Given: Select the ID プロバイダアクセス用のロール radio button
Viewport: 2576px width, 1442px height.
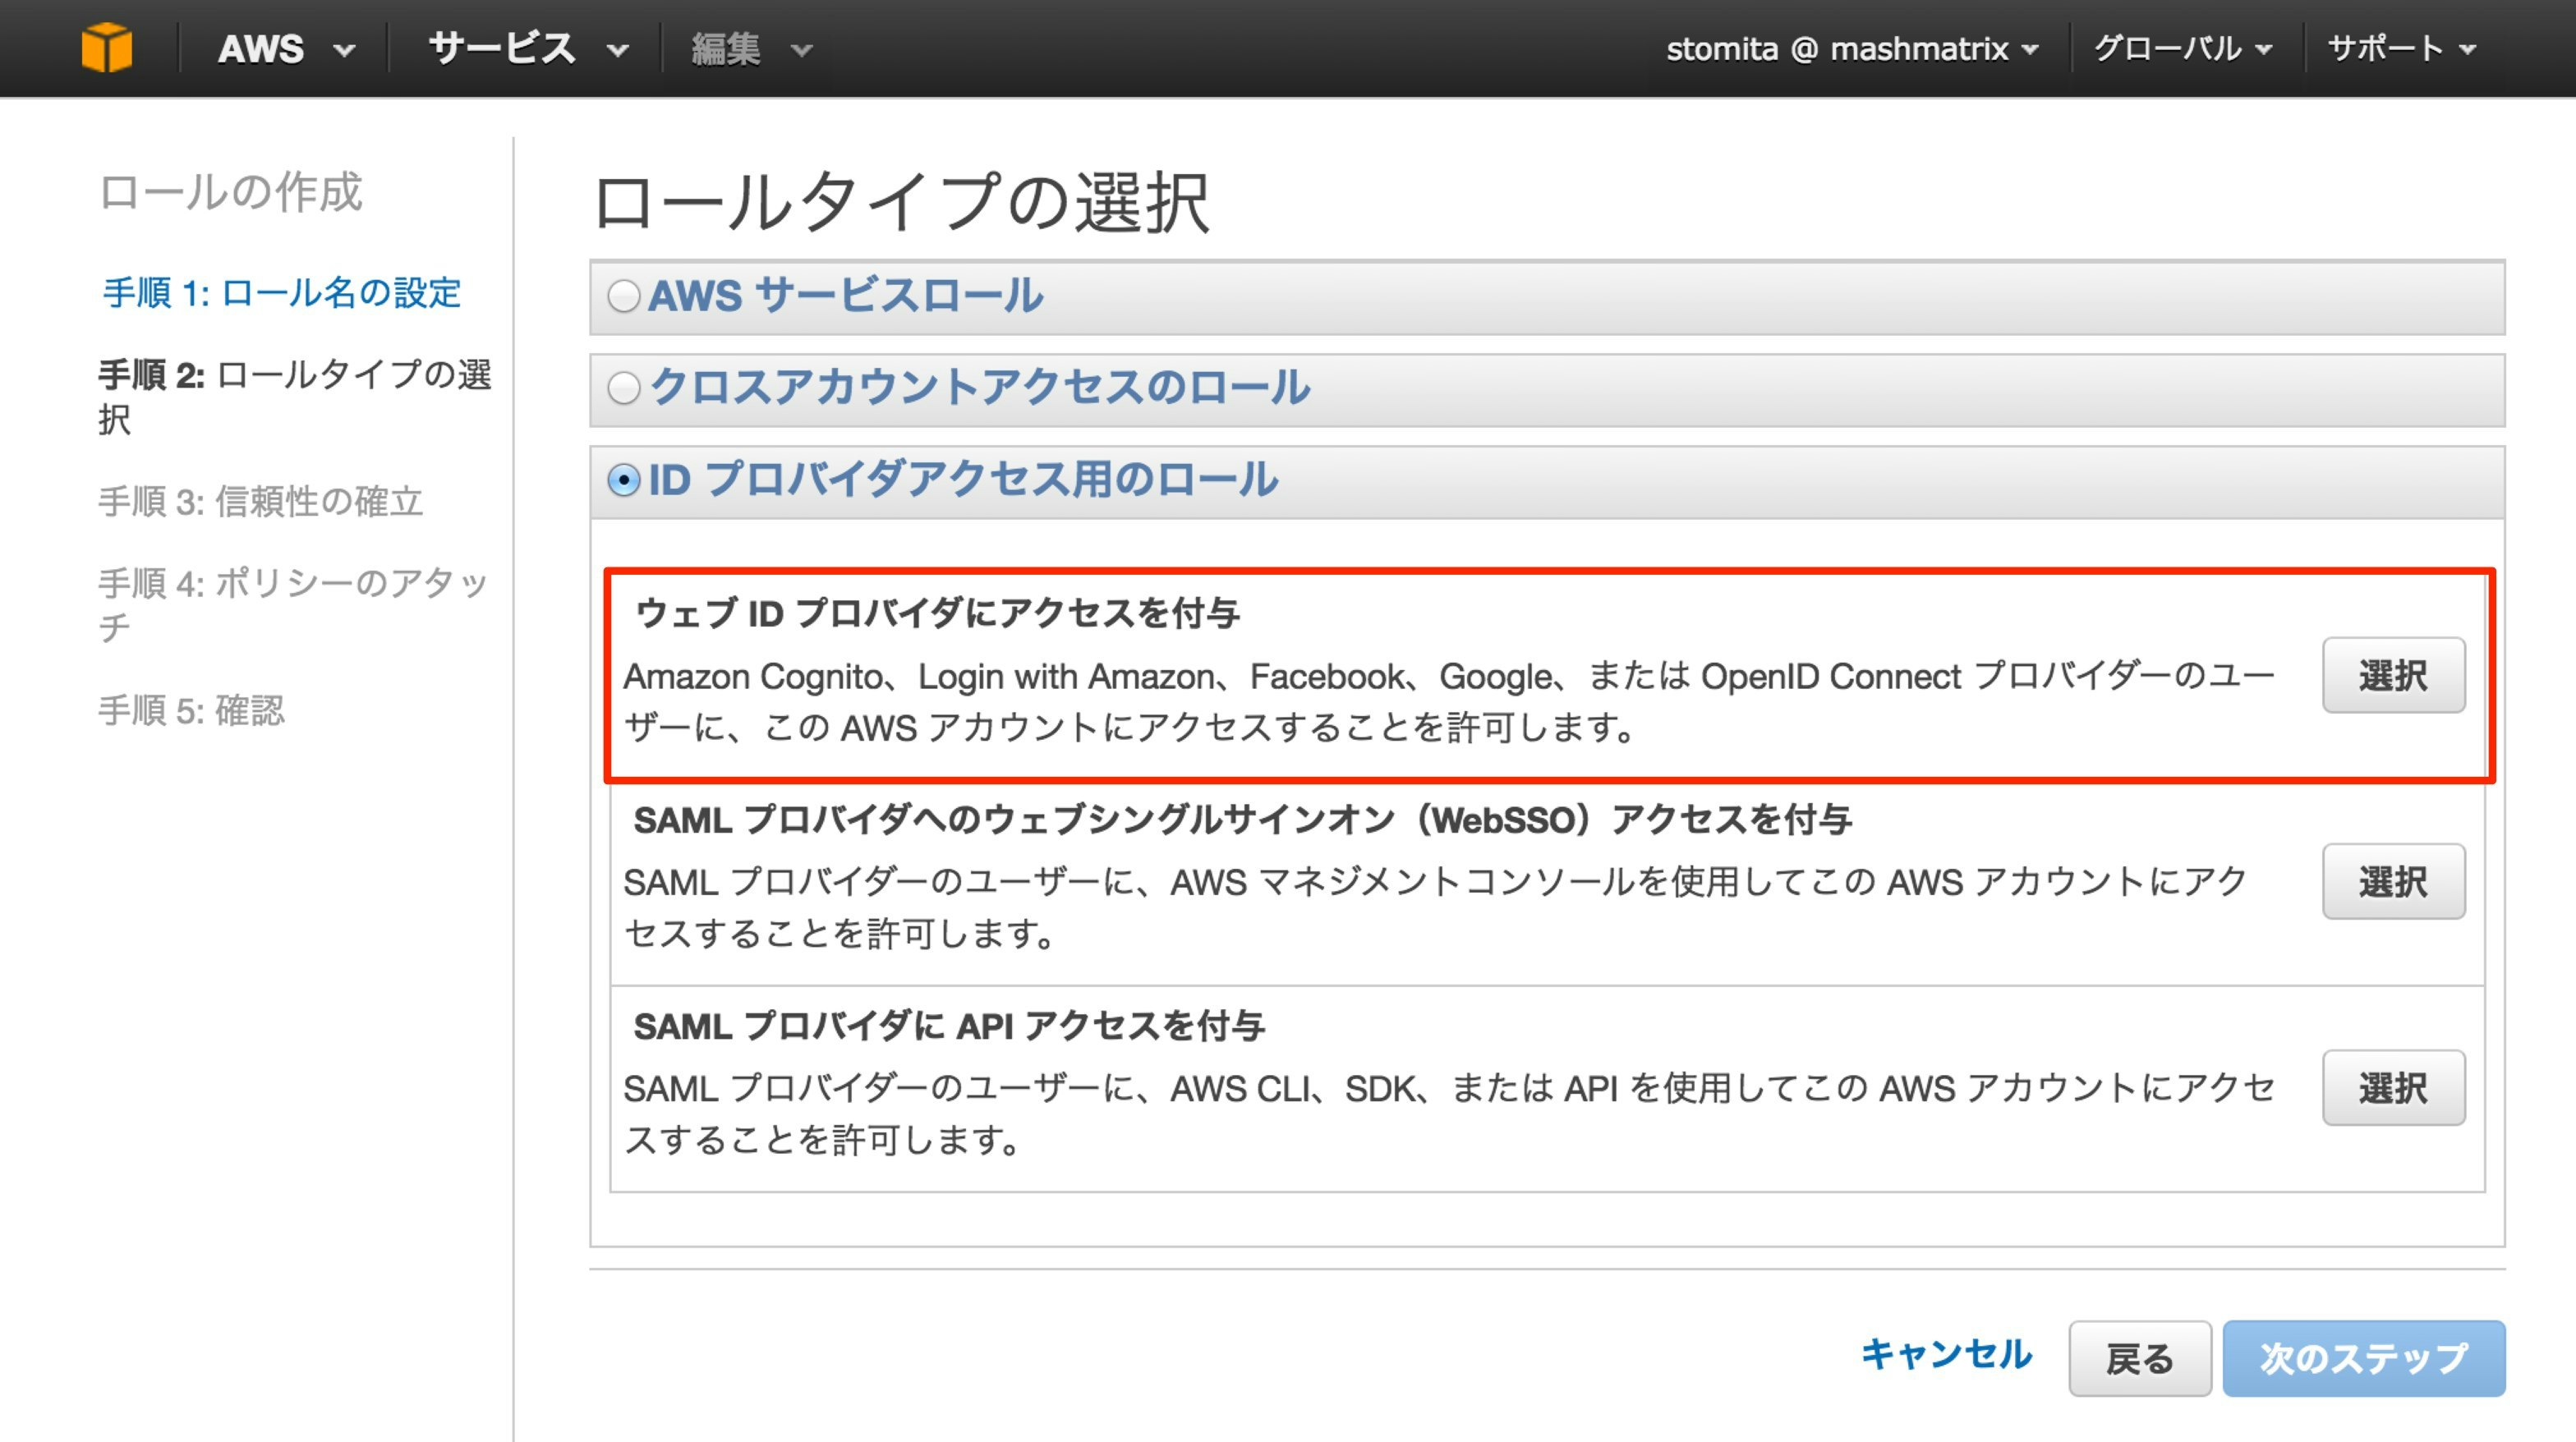Looking at the screenshot, I should [624, 481].
